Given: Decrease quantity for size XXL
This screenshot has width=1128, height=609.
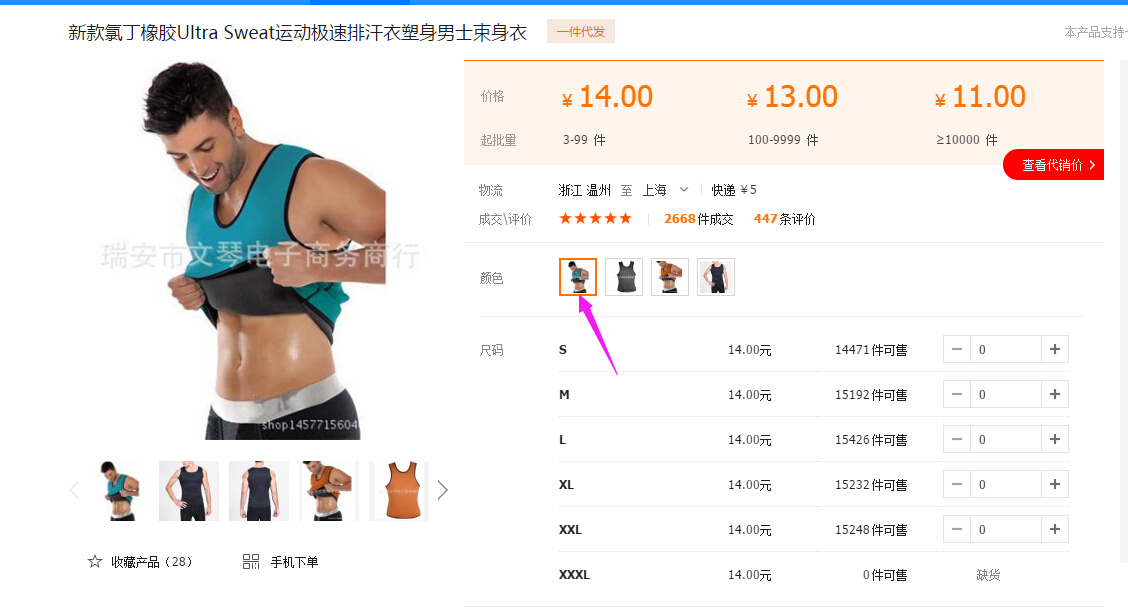Looking at the screenshot, I should tap(957, 529).
